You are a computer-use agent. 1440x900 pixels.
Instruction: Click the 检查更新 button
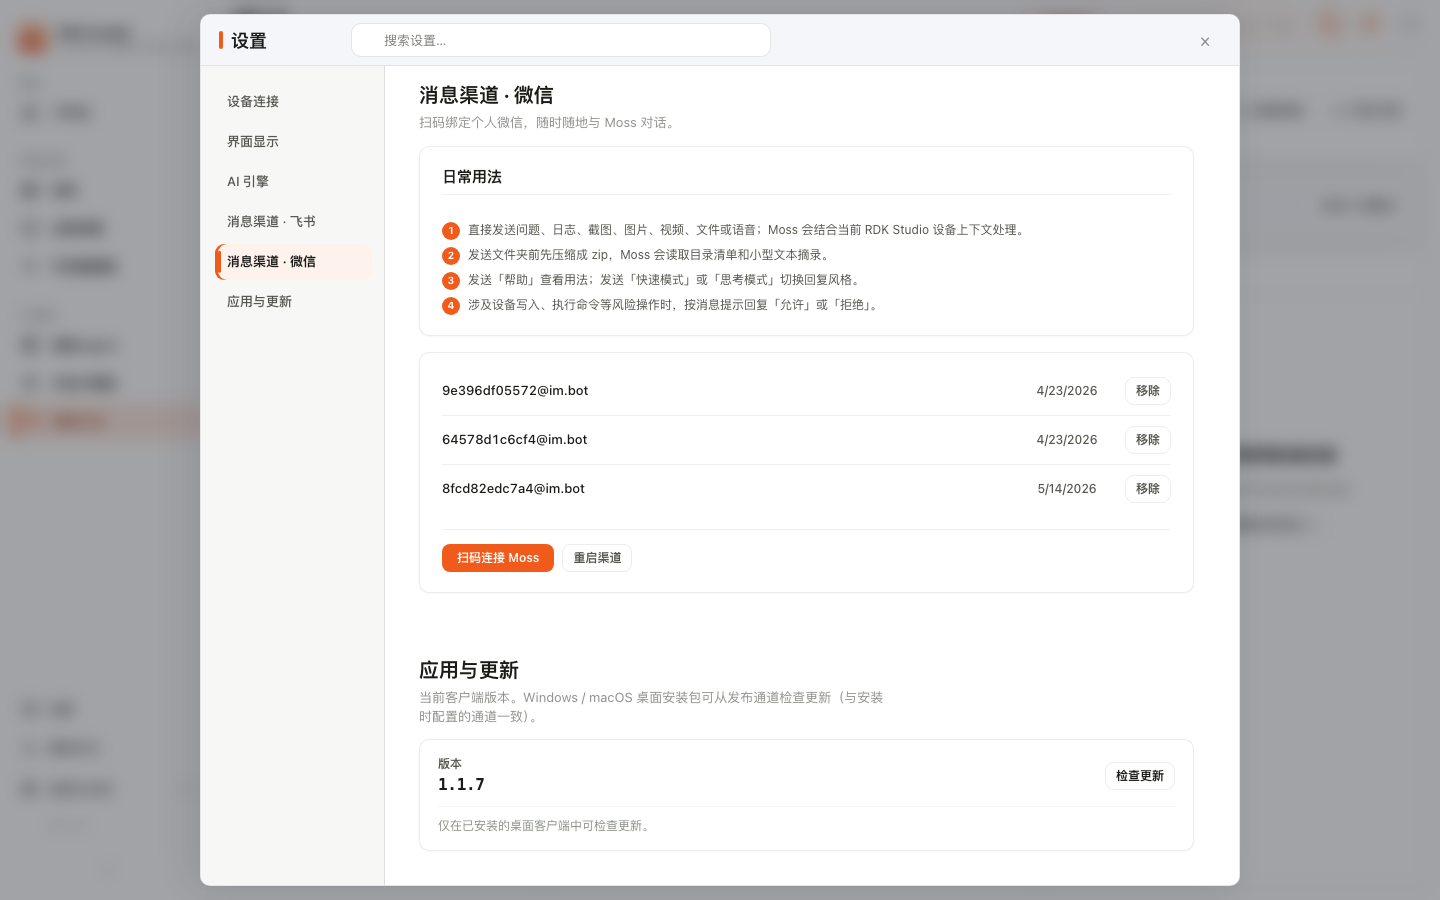1139,776
